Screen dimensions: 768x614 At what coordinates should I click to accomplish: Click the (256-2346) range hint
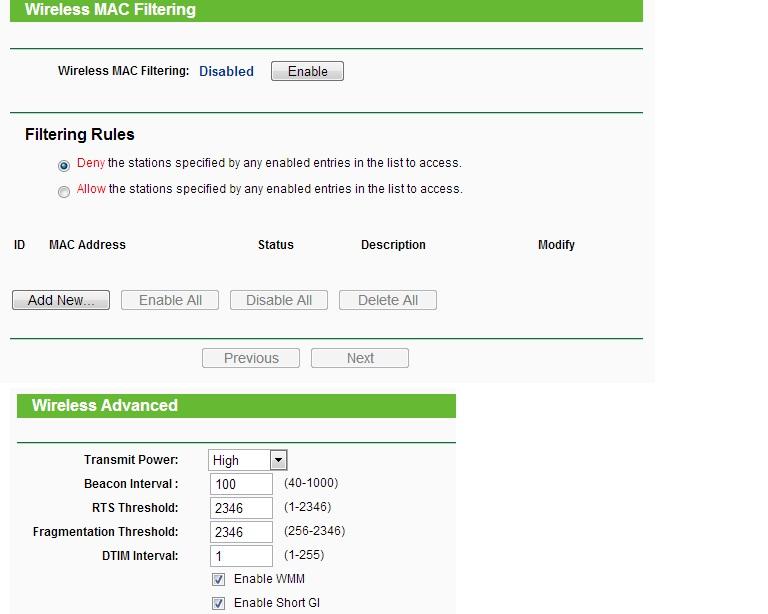(314, 531)
